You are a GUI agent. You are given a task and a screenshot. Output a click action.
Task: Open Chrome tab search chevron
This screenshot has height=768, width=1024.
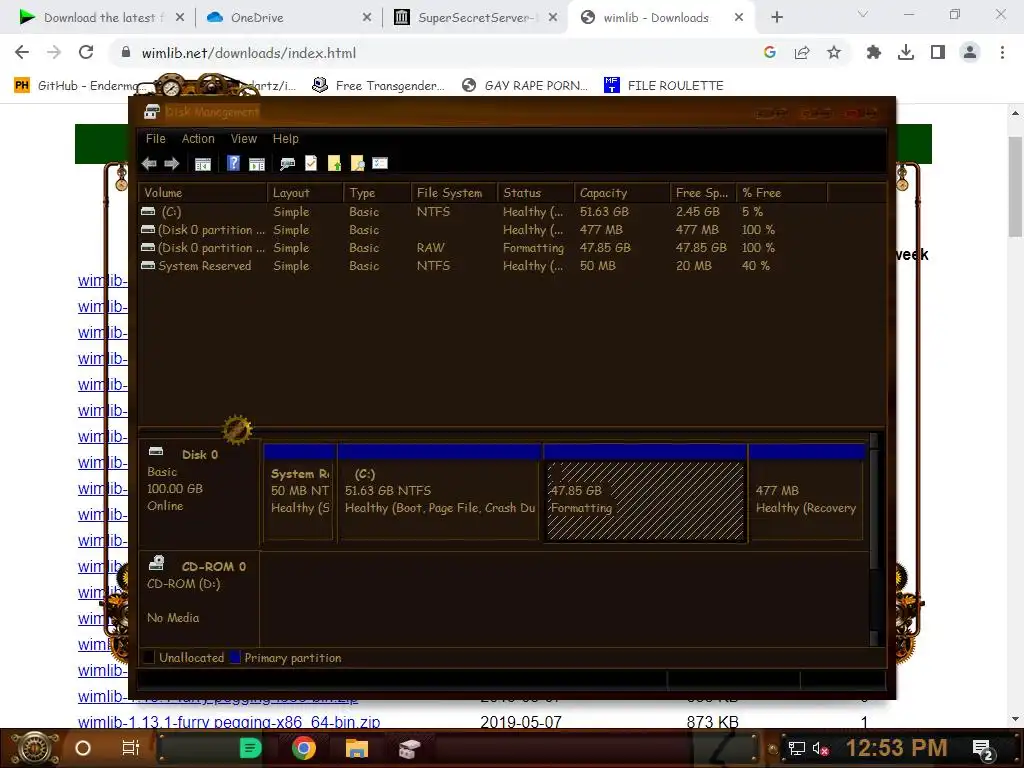(x=863, y=14)
